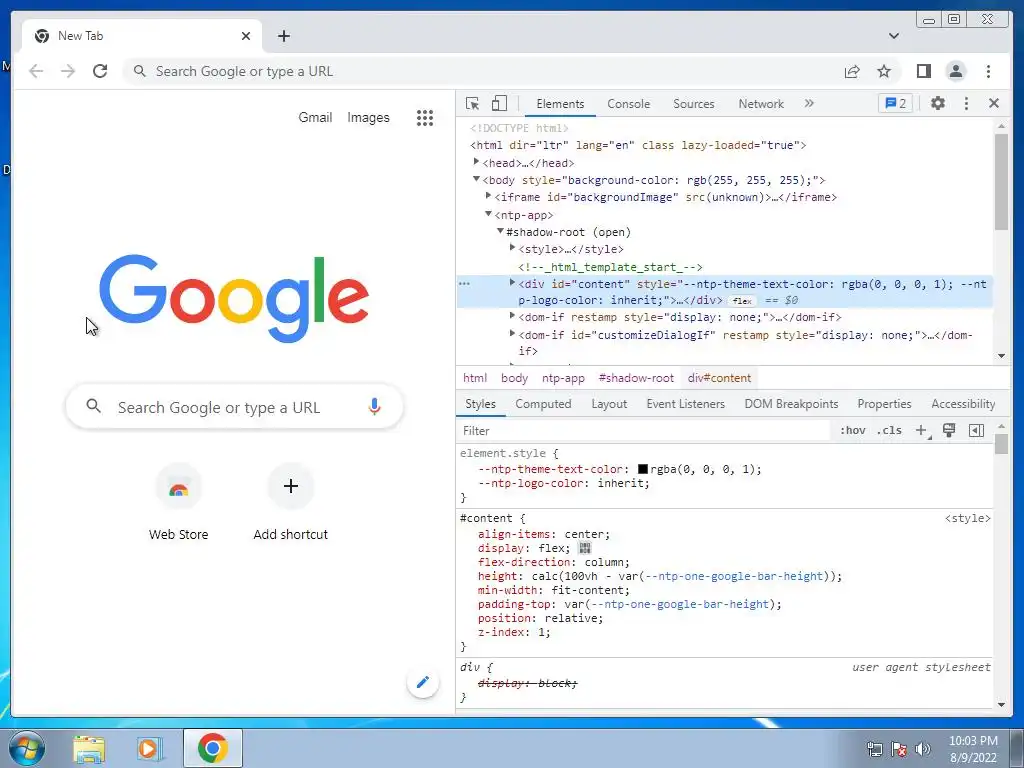Expand the head element node
Viewport: 1024px width, 768px height.
click(476, 162)
